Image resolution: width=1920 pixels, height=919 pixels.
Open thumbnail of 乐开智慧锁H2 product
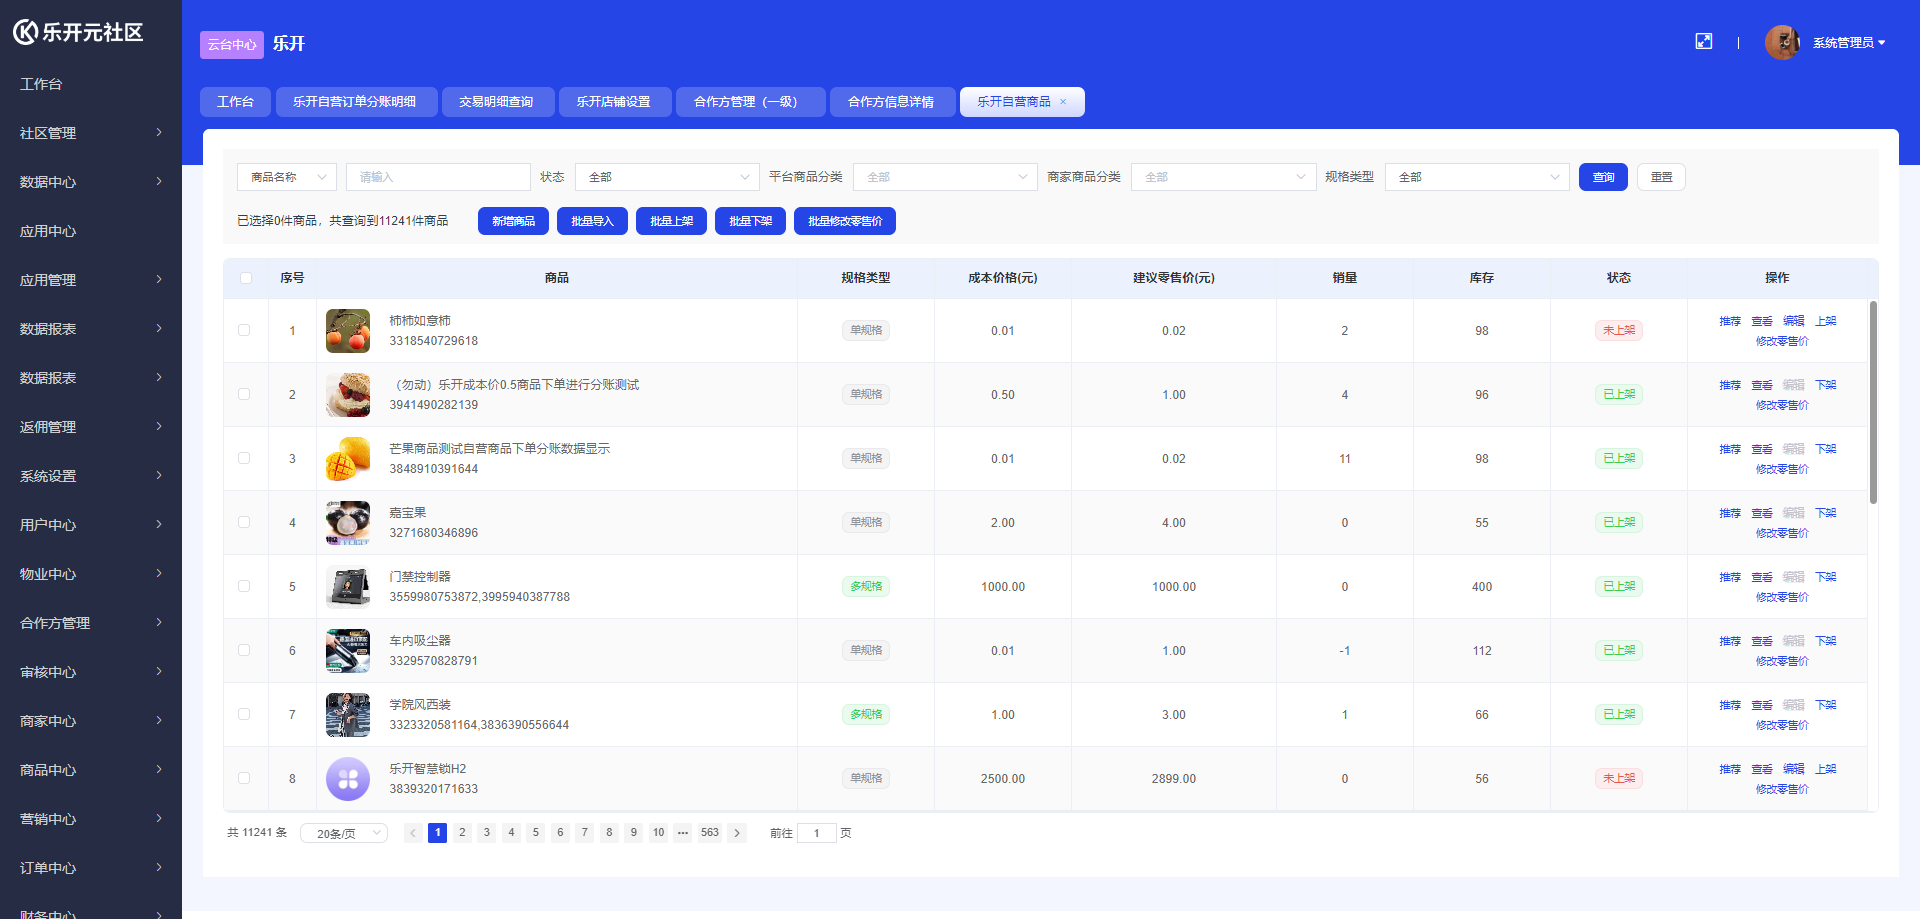coord(348,779)
